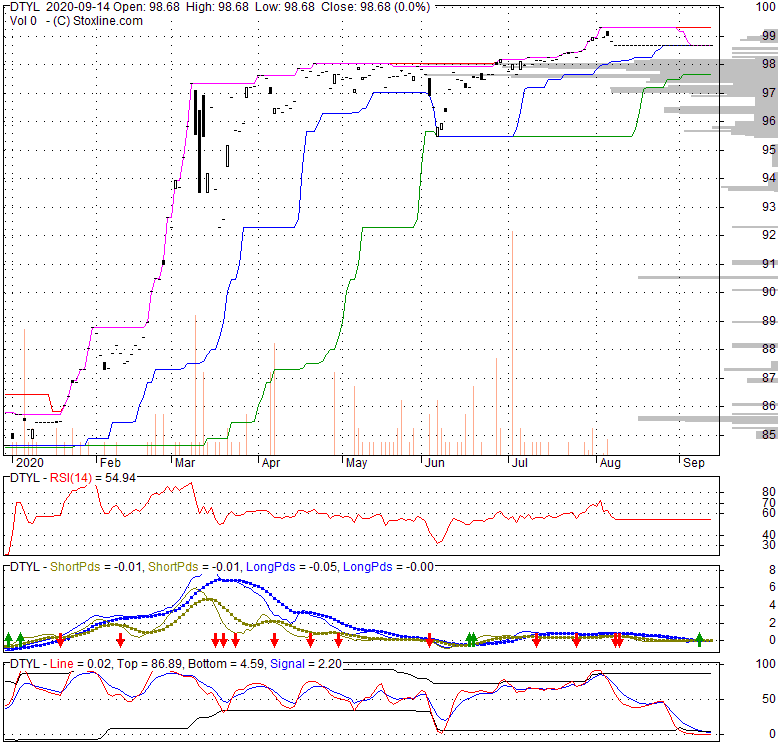Click the rightmost green up arrow near Sep
The image size is (780, 745).
click(x=700, y=638)
